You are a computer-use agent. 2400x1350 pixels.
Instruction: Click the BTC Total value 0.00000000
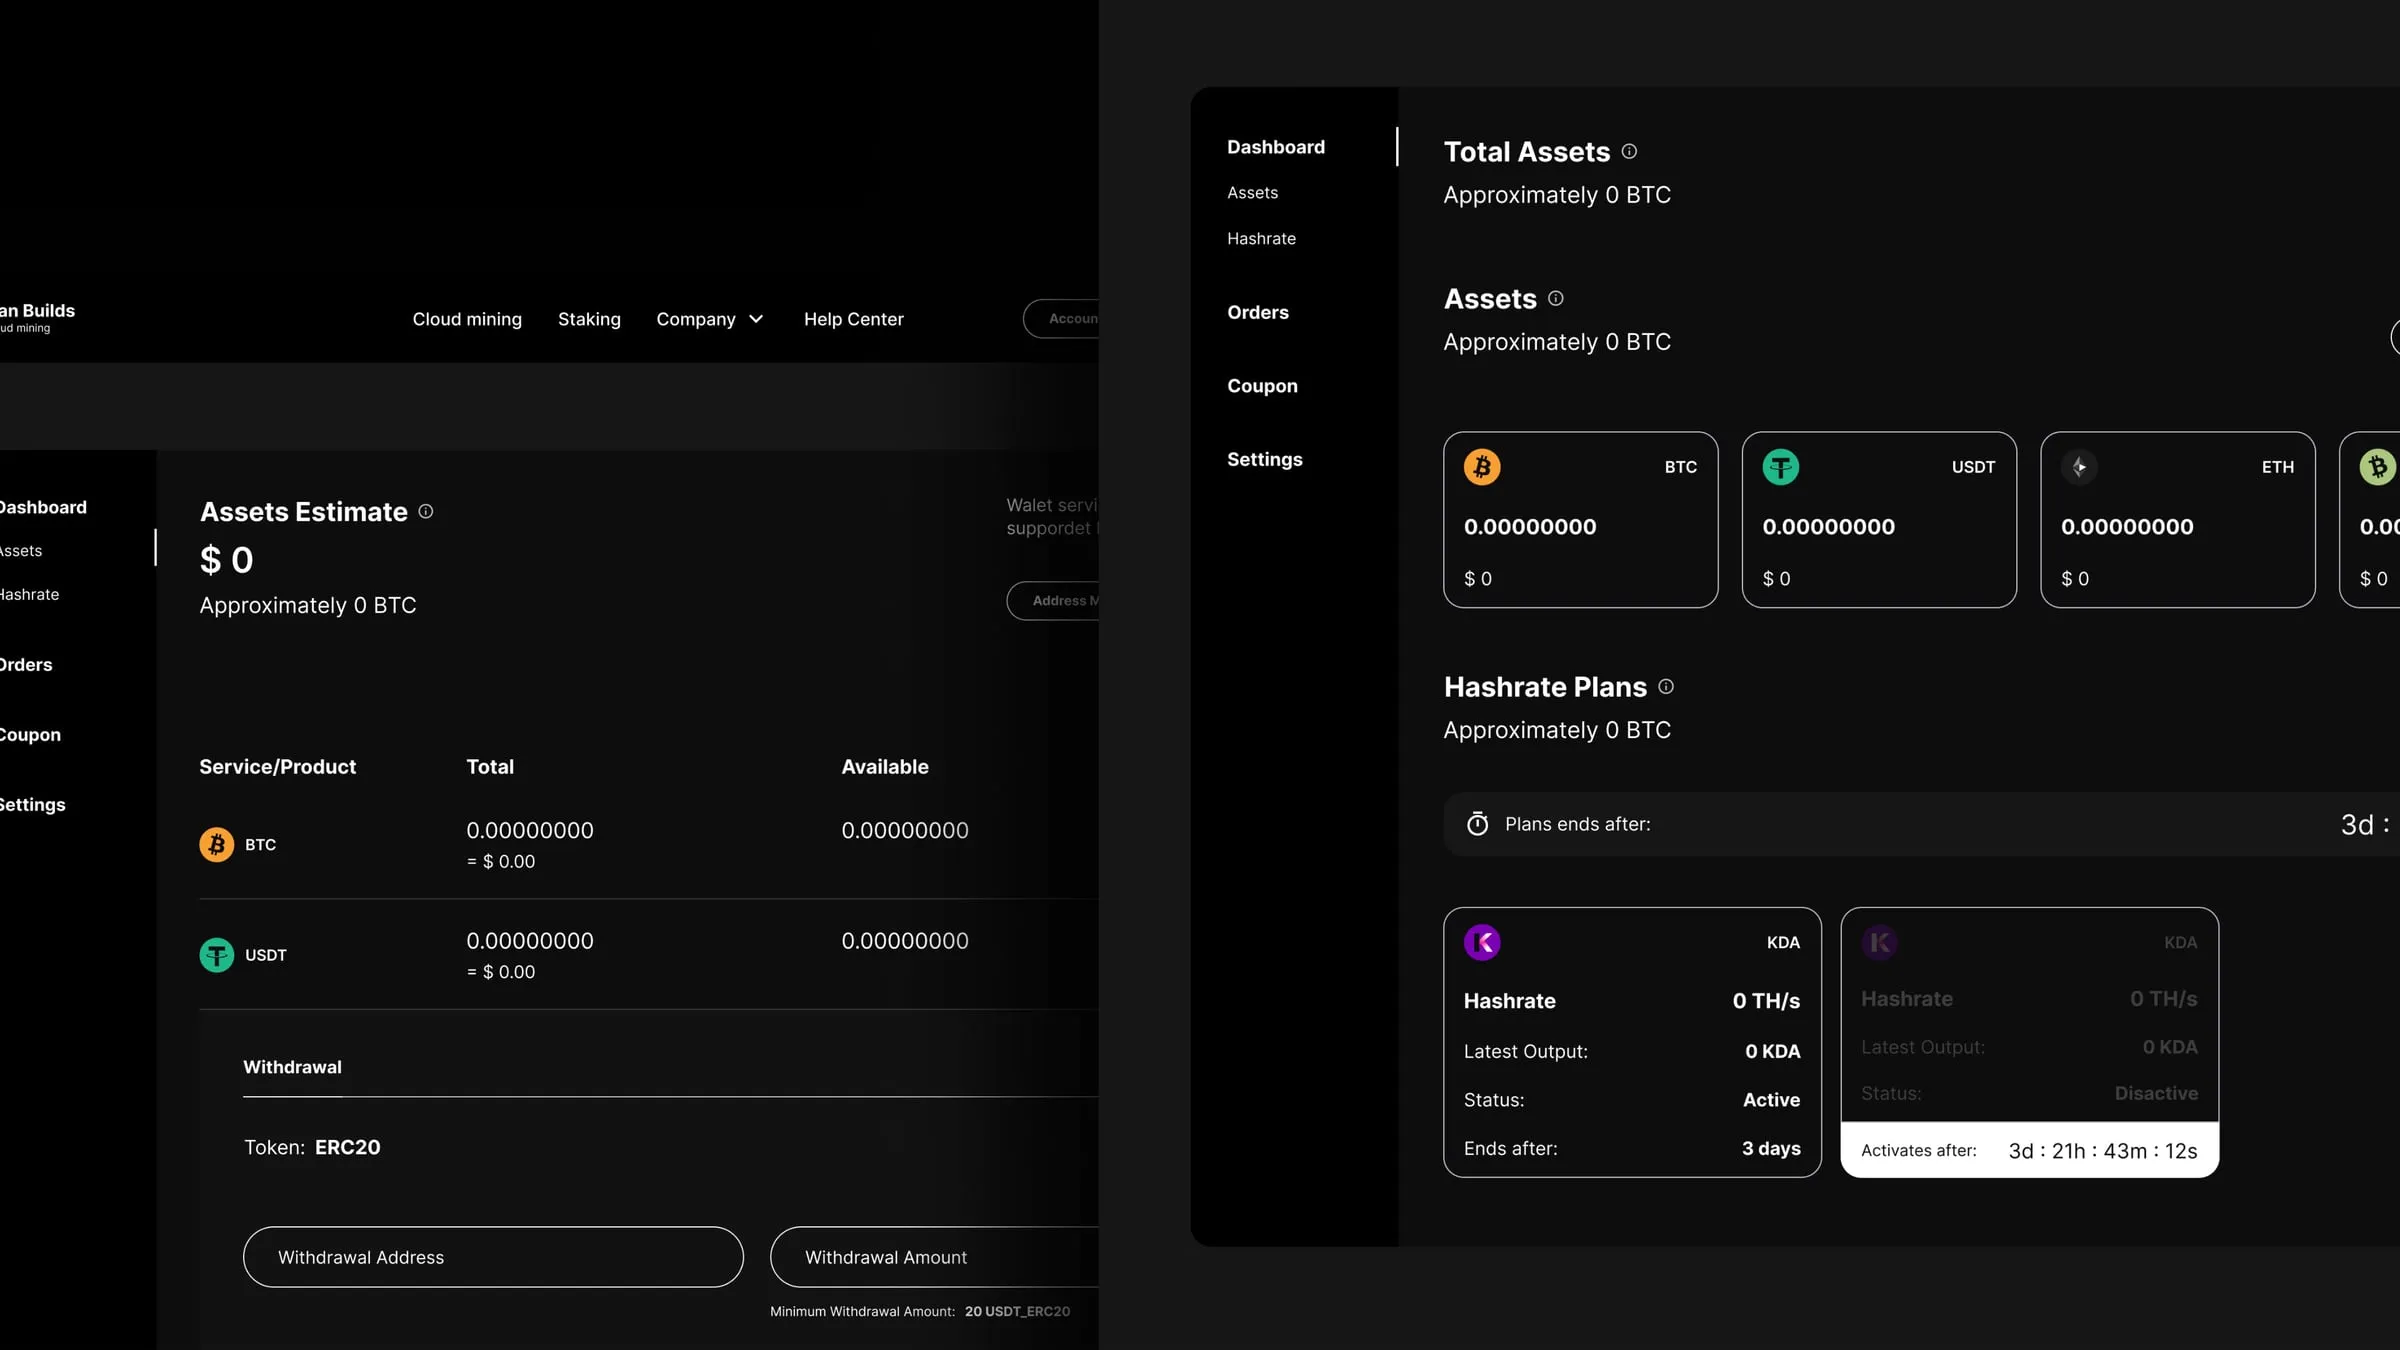(530, 830)
